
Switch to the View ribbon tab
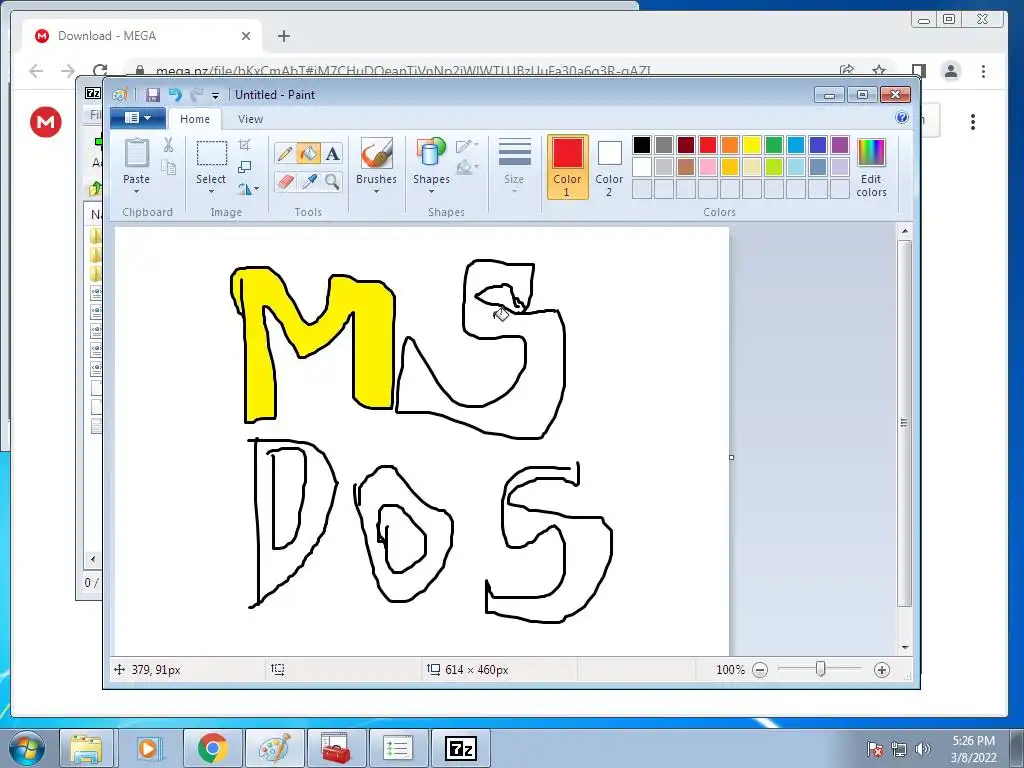tap(250, 119)
